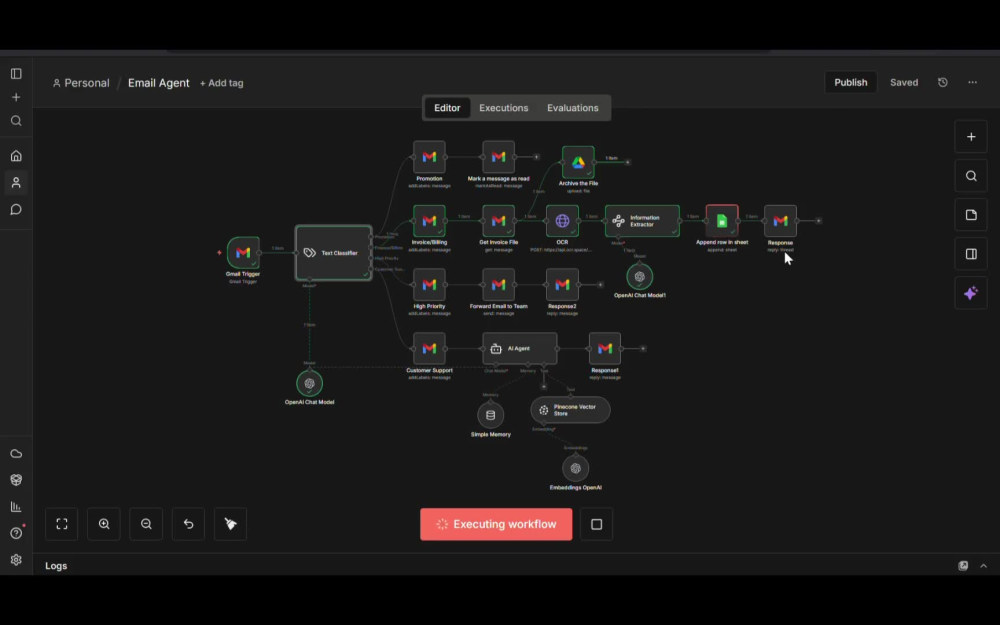Select the Mark a message as read node
Image resolution: width=1000 pixels, height=625 pixels.
[x=499, y=157]
